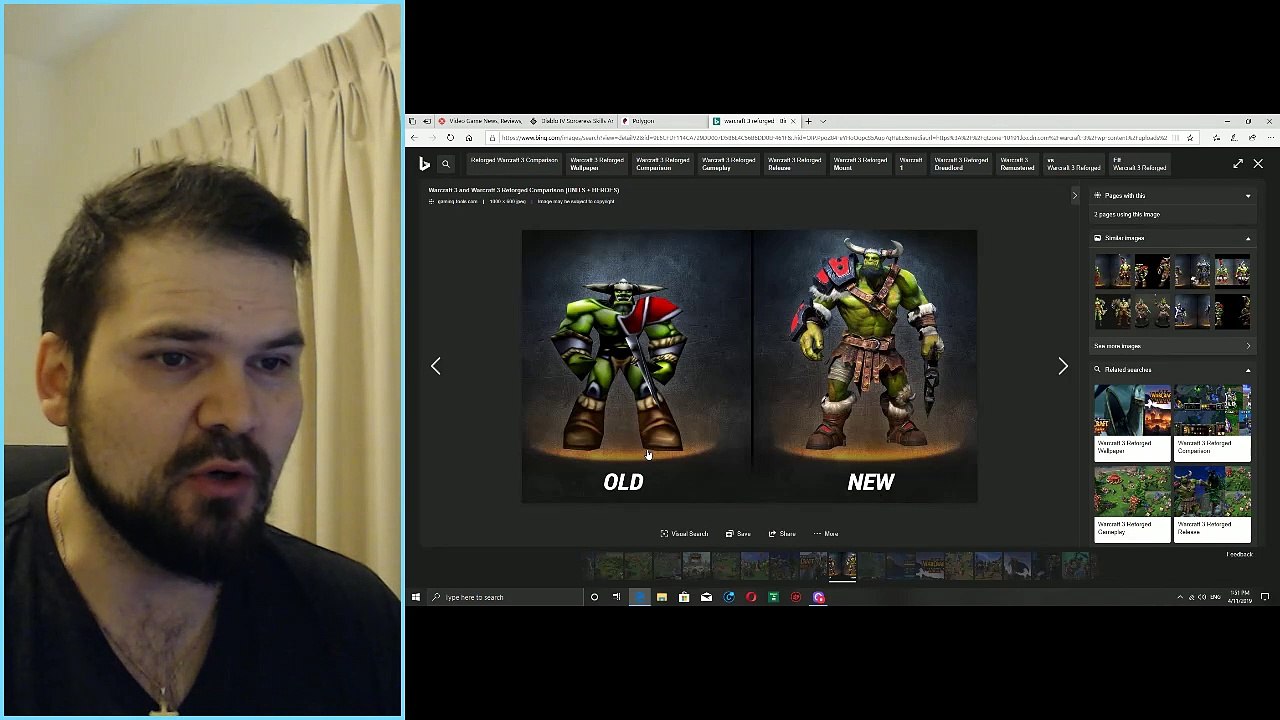Send Feedback via the Feedback link
Screen dimensions: 1280x720
(x=1239, y=554)
